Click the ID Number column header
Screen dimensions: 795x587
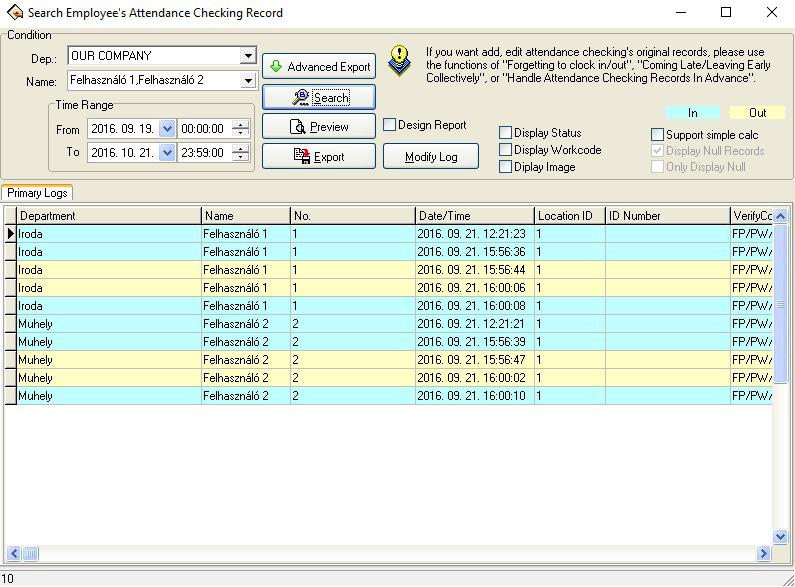coord(668,216)
